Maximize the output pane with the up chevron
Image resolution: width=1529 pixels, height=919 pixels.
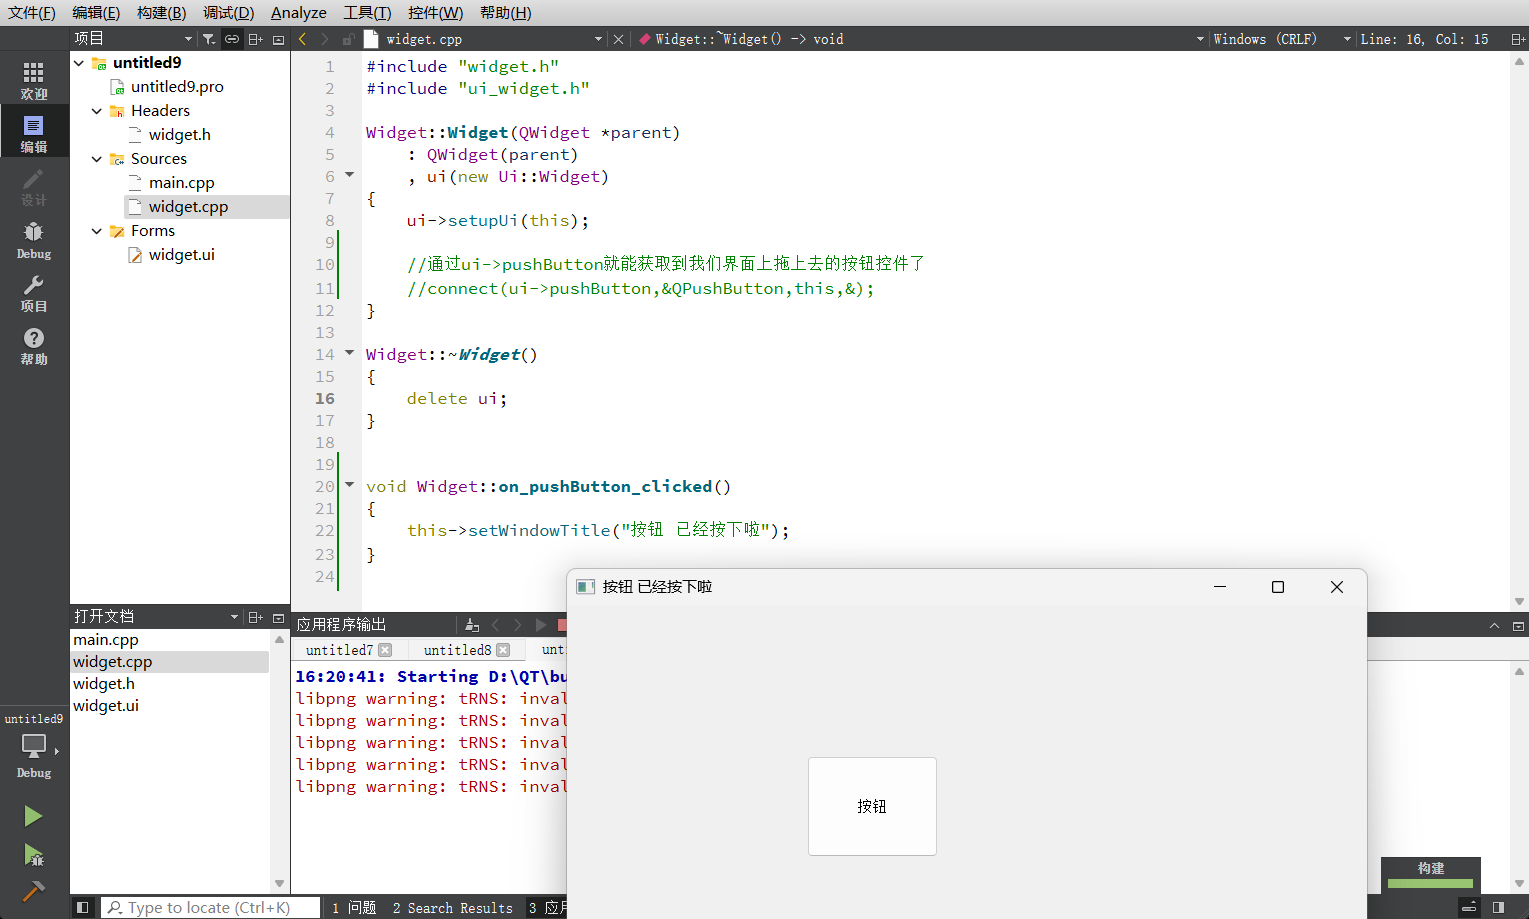click(x=1494, y=625)
